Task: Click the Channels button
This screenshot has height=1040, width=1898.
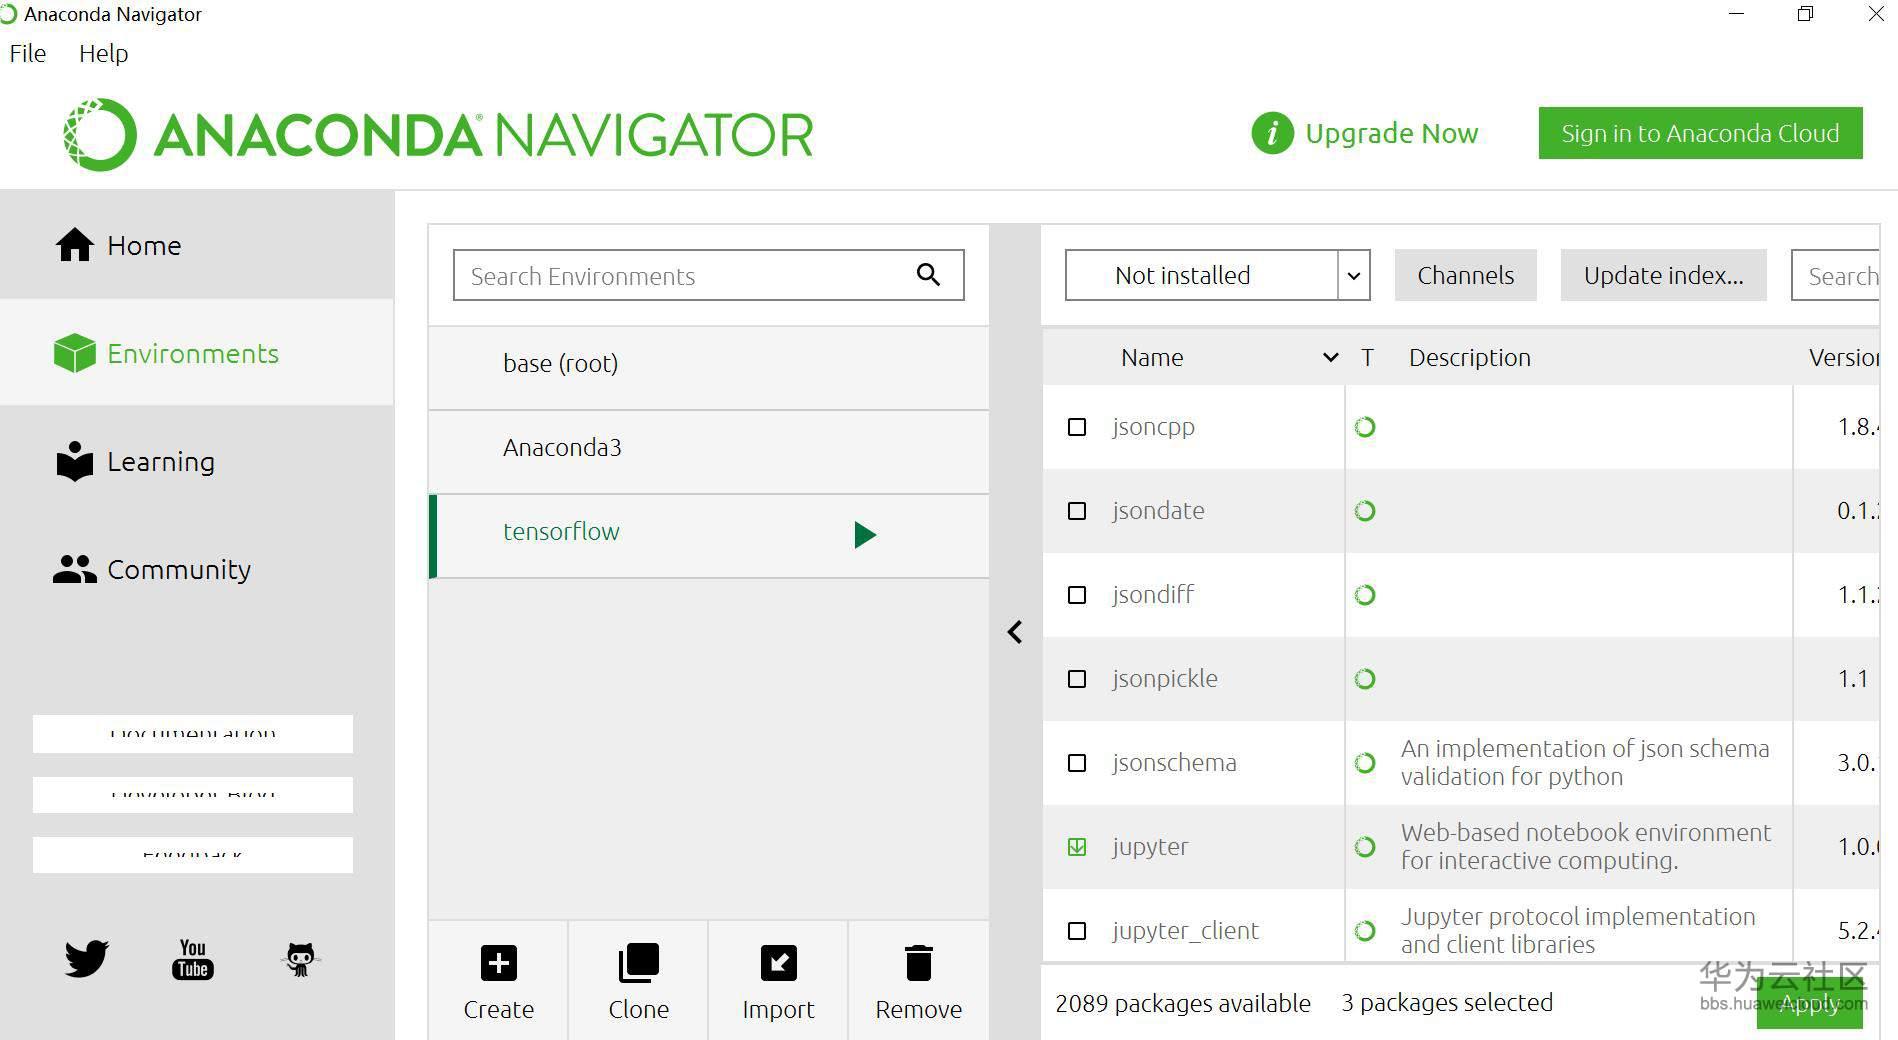Action: click(1465, 275)
